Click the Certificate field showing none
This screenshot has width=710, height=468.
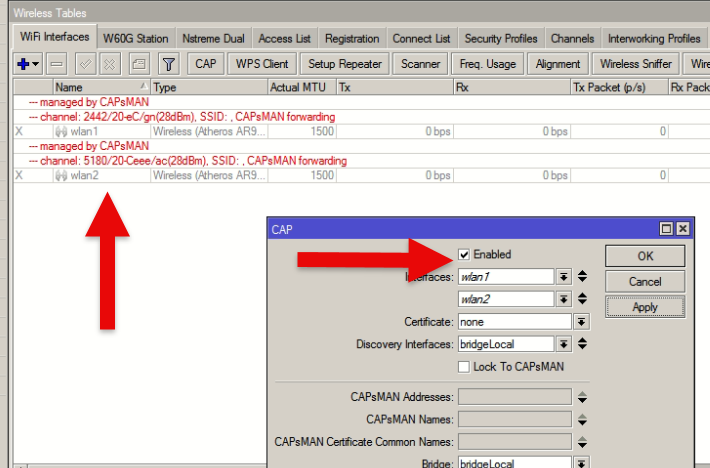click(515, 322)
